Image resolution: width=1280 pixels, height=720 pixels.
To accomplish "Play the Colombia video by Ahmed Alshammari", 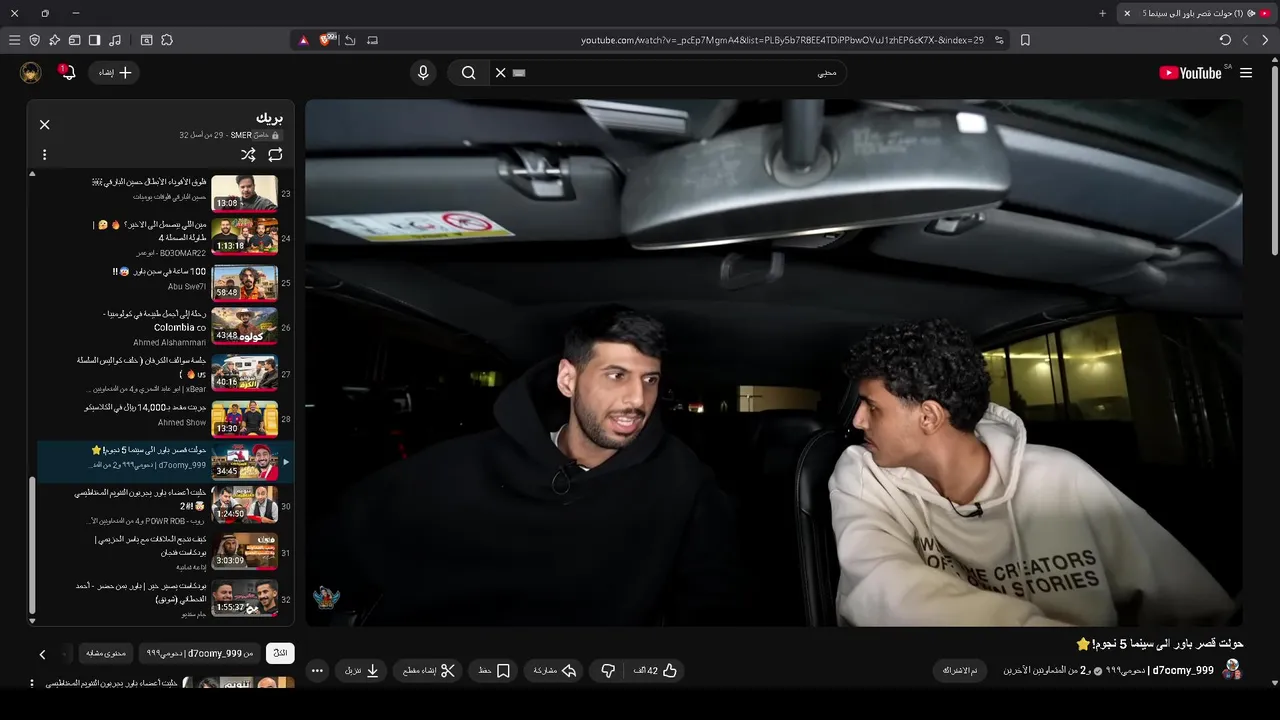I will pyautogui.click(x=165, y=327).
